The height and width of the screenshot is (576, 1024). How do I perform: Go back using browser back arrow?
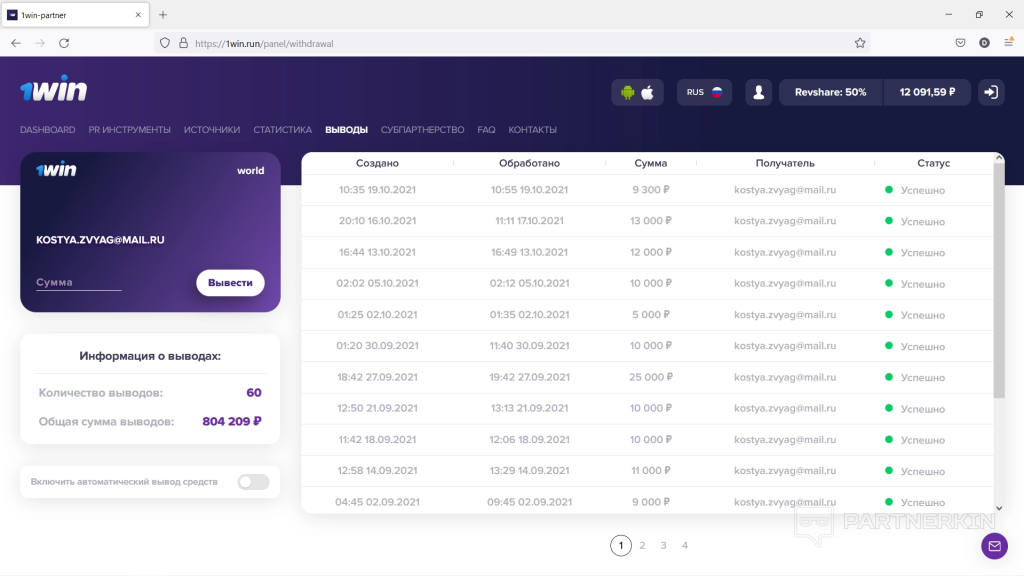(16, 43)
